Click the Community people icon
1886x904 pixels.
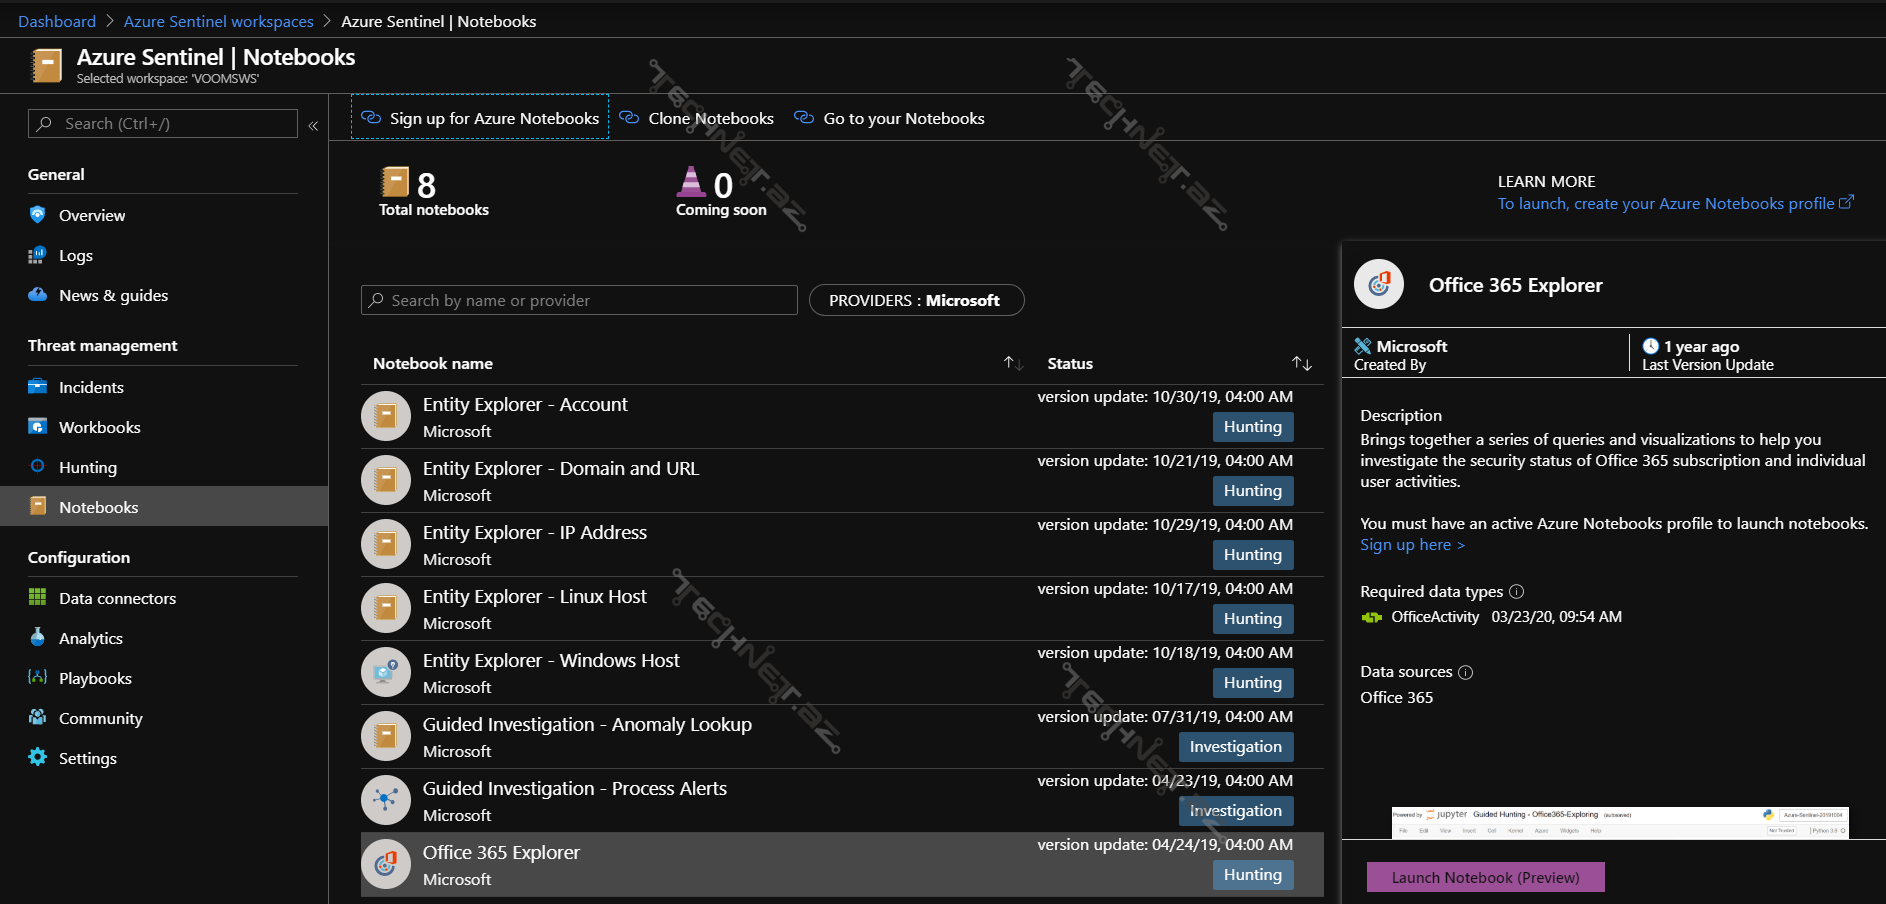point(38,718)
